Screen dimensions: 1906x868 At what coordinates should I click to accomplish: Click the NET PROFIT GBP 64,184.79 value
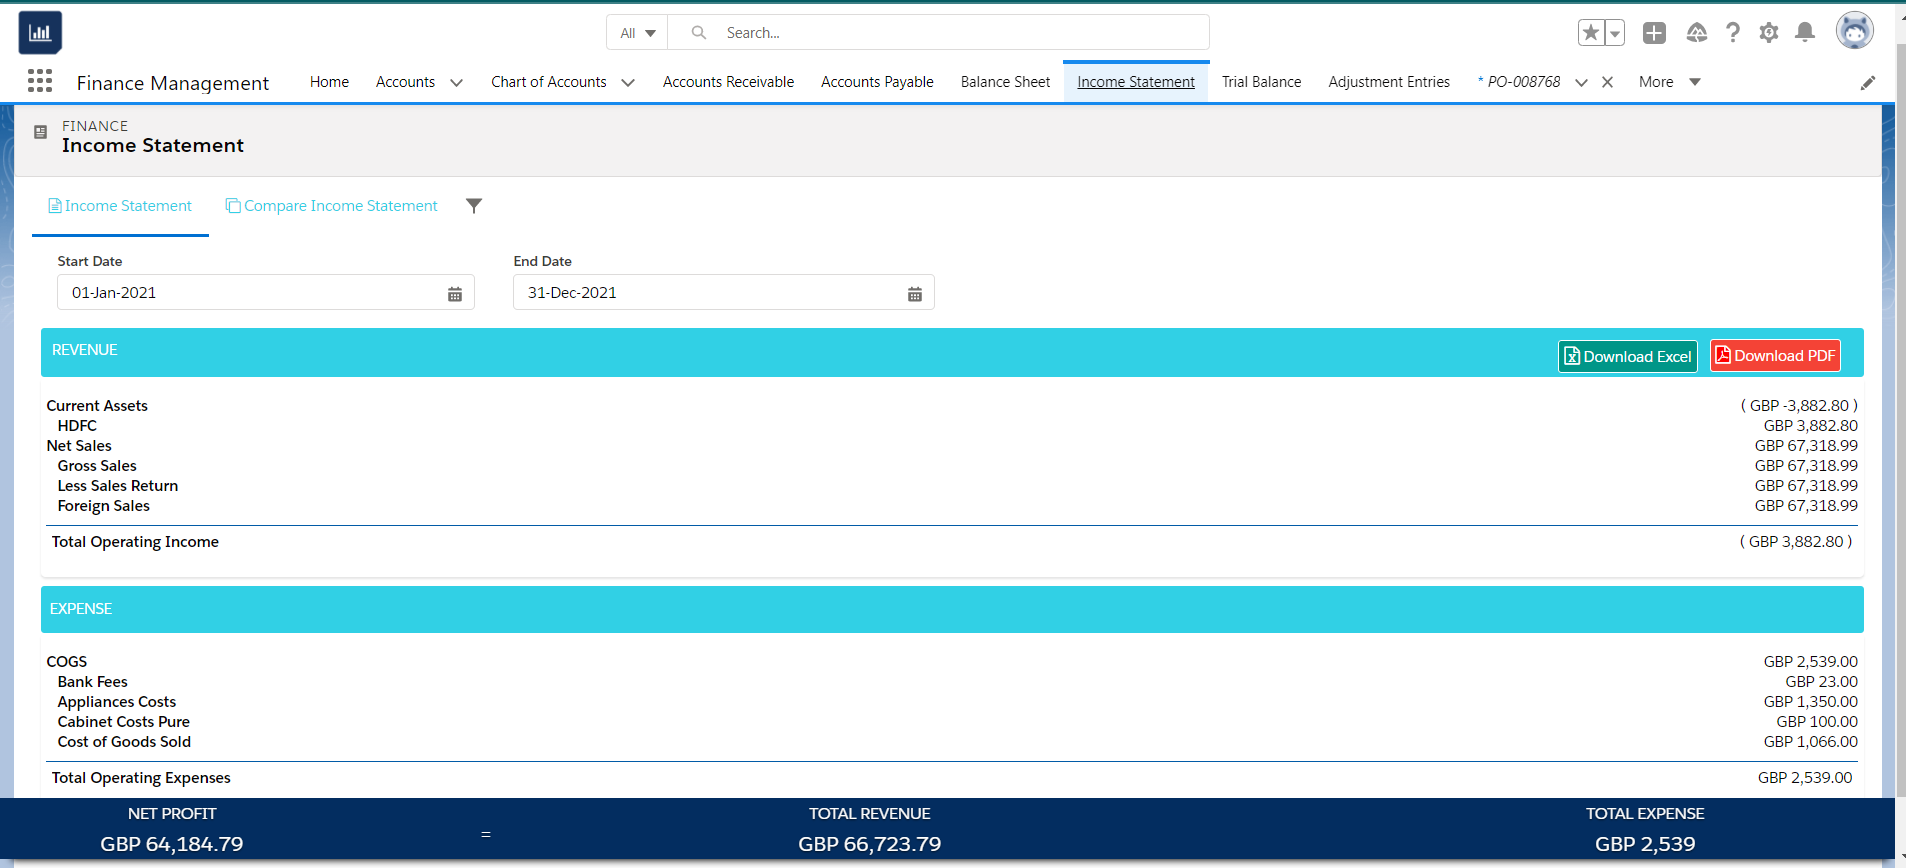[172, 844]
